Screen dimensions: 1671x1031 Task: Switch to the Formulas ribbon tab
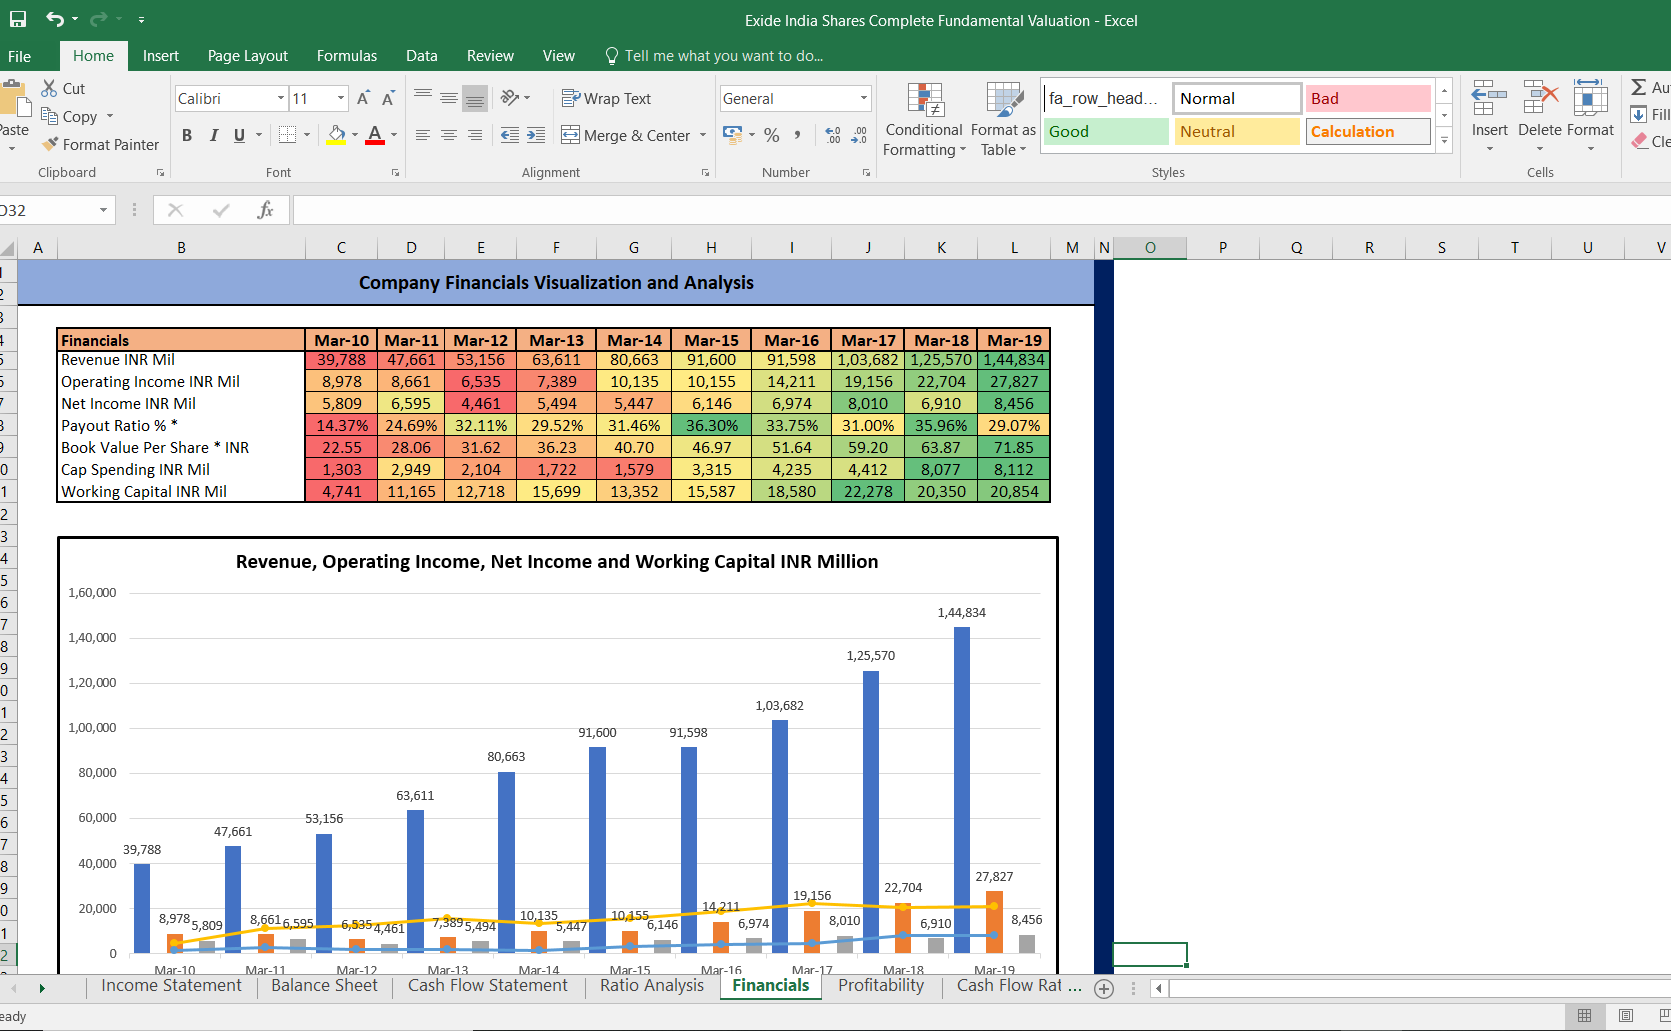point(347,56)
